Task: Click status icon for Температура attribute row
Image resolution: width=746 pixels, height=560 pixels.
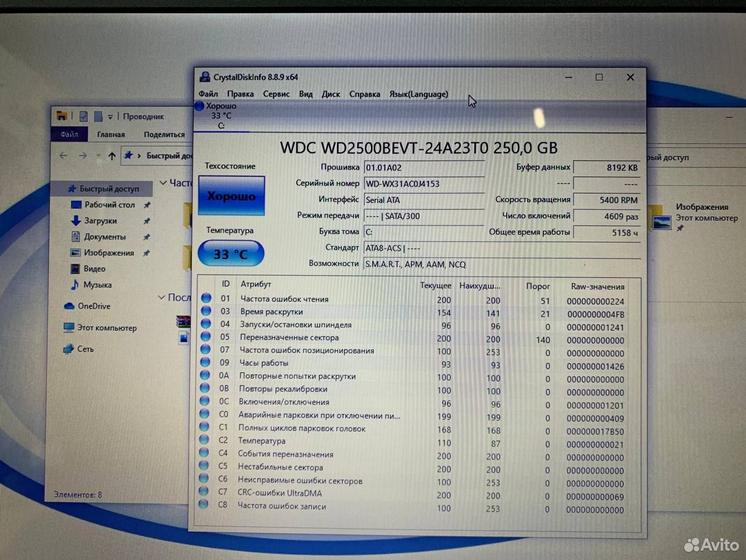Action: (204, 440)
